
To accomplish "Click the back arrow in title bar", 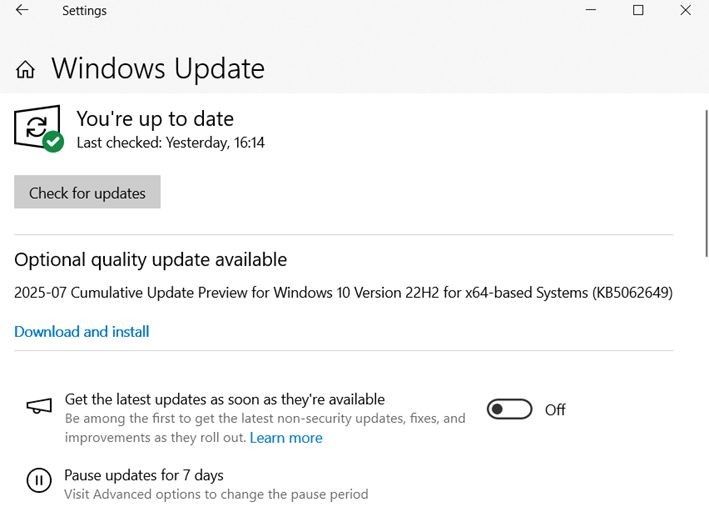I will click(x=22, y=11).
